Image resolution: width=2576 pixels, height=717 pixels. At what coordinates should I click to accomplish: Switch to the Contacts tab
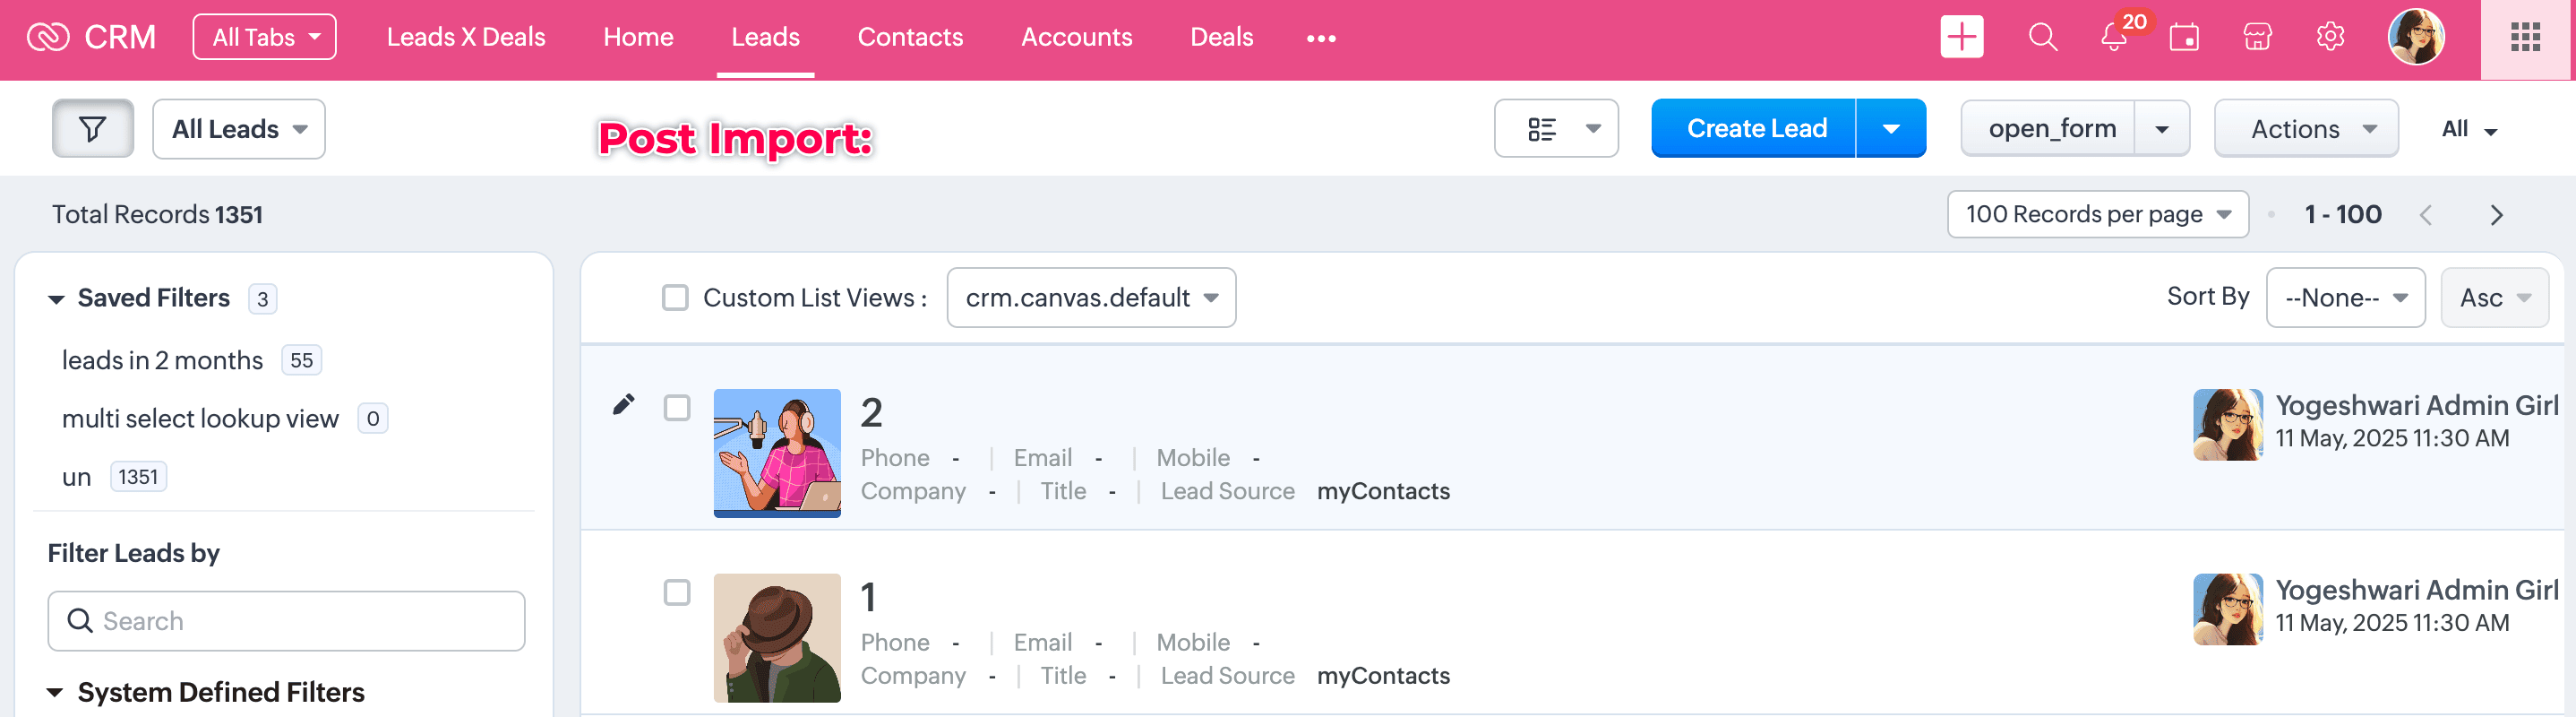tap(910, 38)
